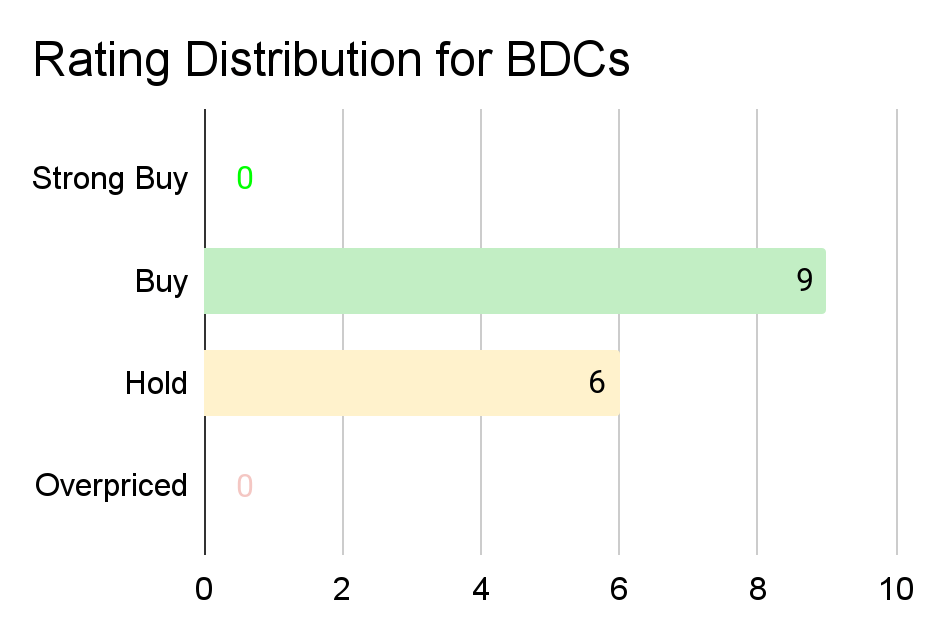
Task: Click the "Overpriced" category label
Action: point(111,485)
